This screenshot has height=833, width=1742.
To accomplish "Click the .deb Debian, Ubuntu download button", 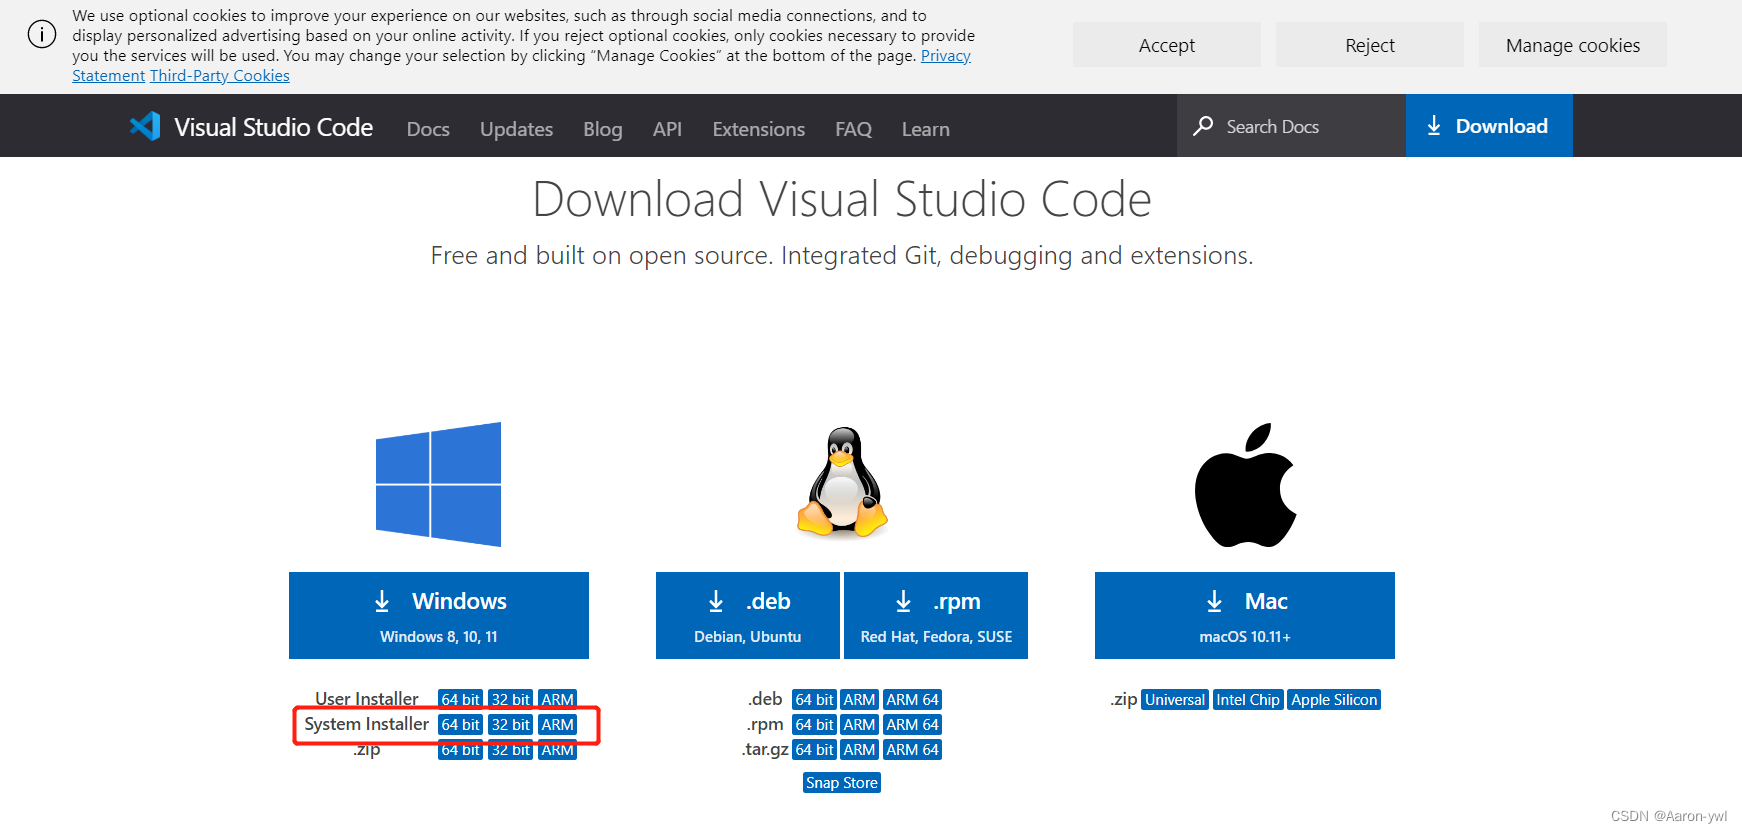I will 748,615.
